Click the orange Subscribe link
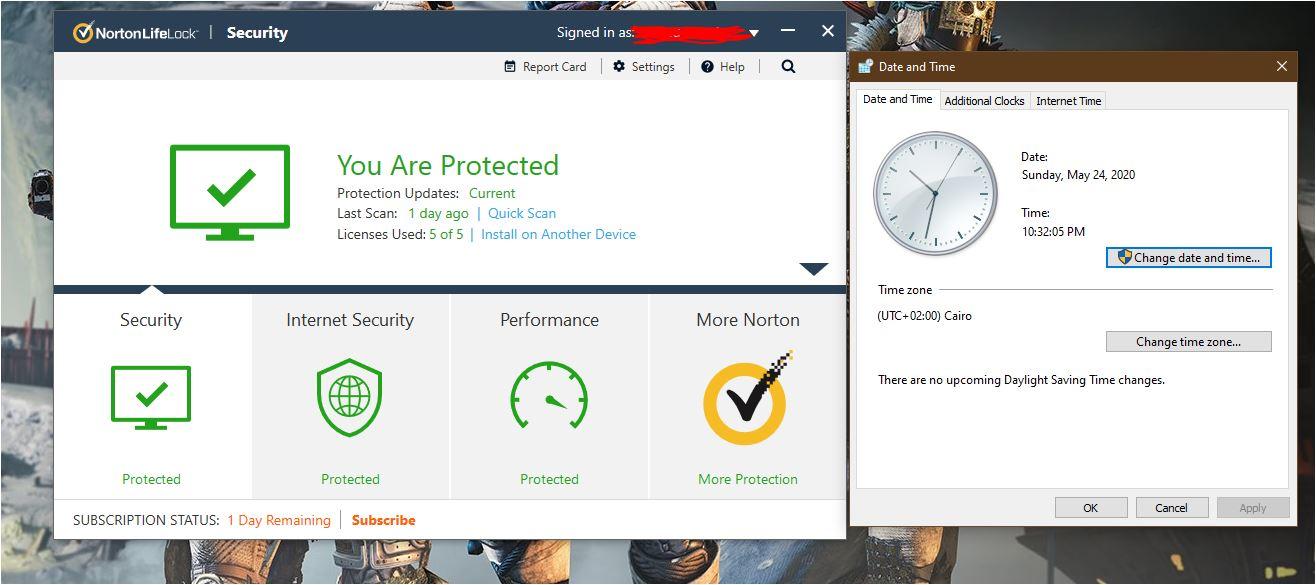The width and height of the screenshot is (1316, 585). click(383, 520)
